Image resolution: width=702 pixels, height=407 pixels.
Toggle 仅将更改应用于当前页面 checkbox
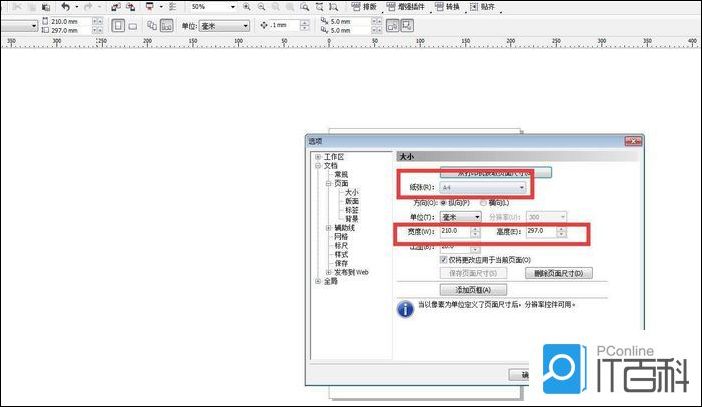pyautogui.click(x=444, y=260)
